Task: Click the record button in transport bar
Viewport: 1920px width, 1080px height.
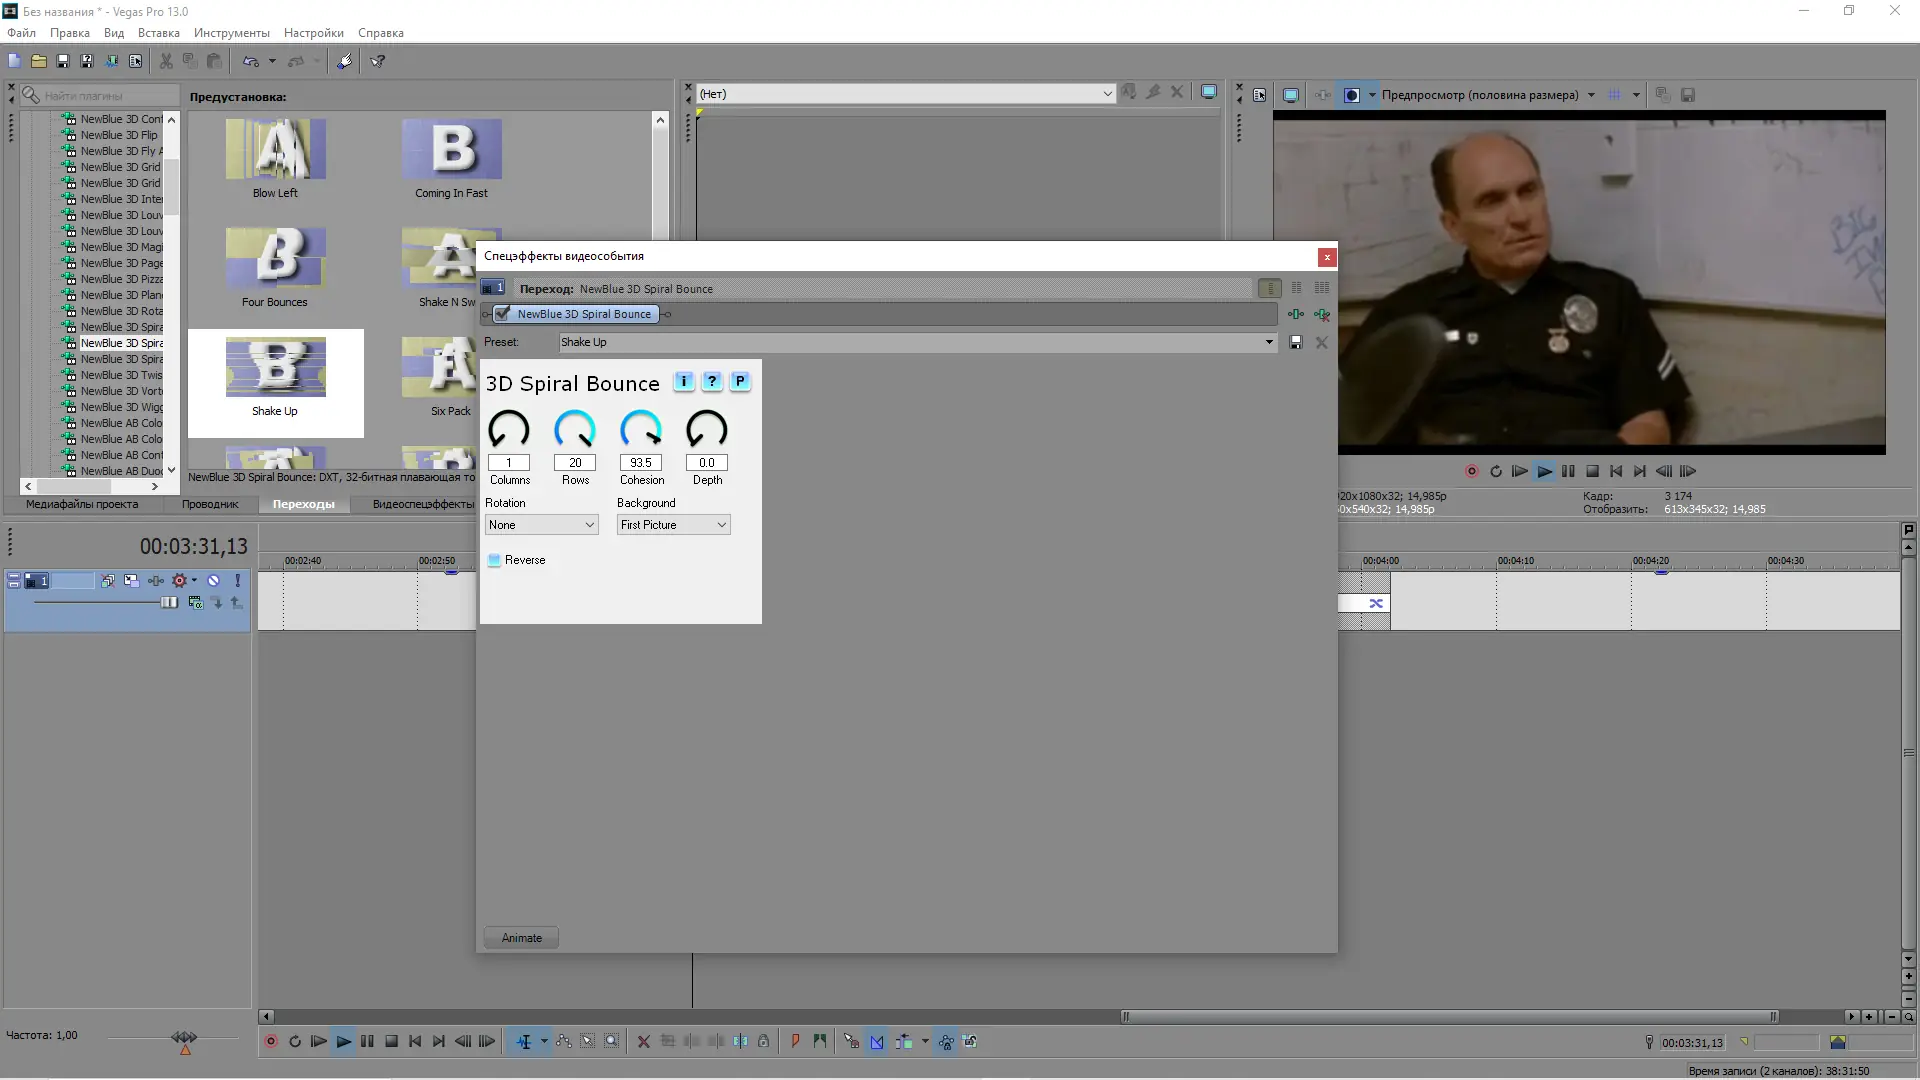Action: click(x=270, y=1041)
